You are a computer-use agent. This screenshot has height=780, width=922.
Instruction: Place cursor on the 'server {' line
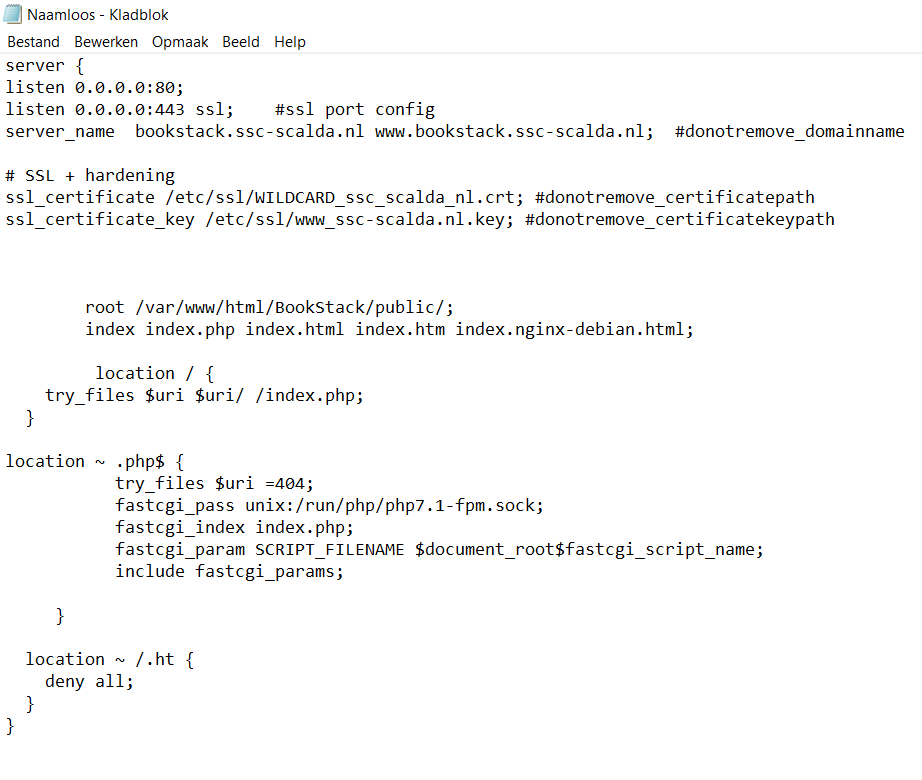click(35, 65)
